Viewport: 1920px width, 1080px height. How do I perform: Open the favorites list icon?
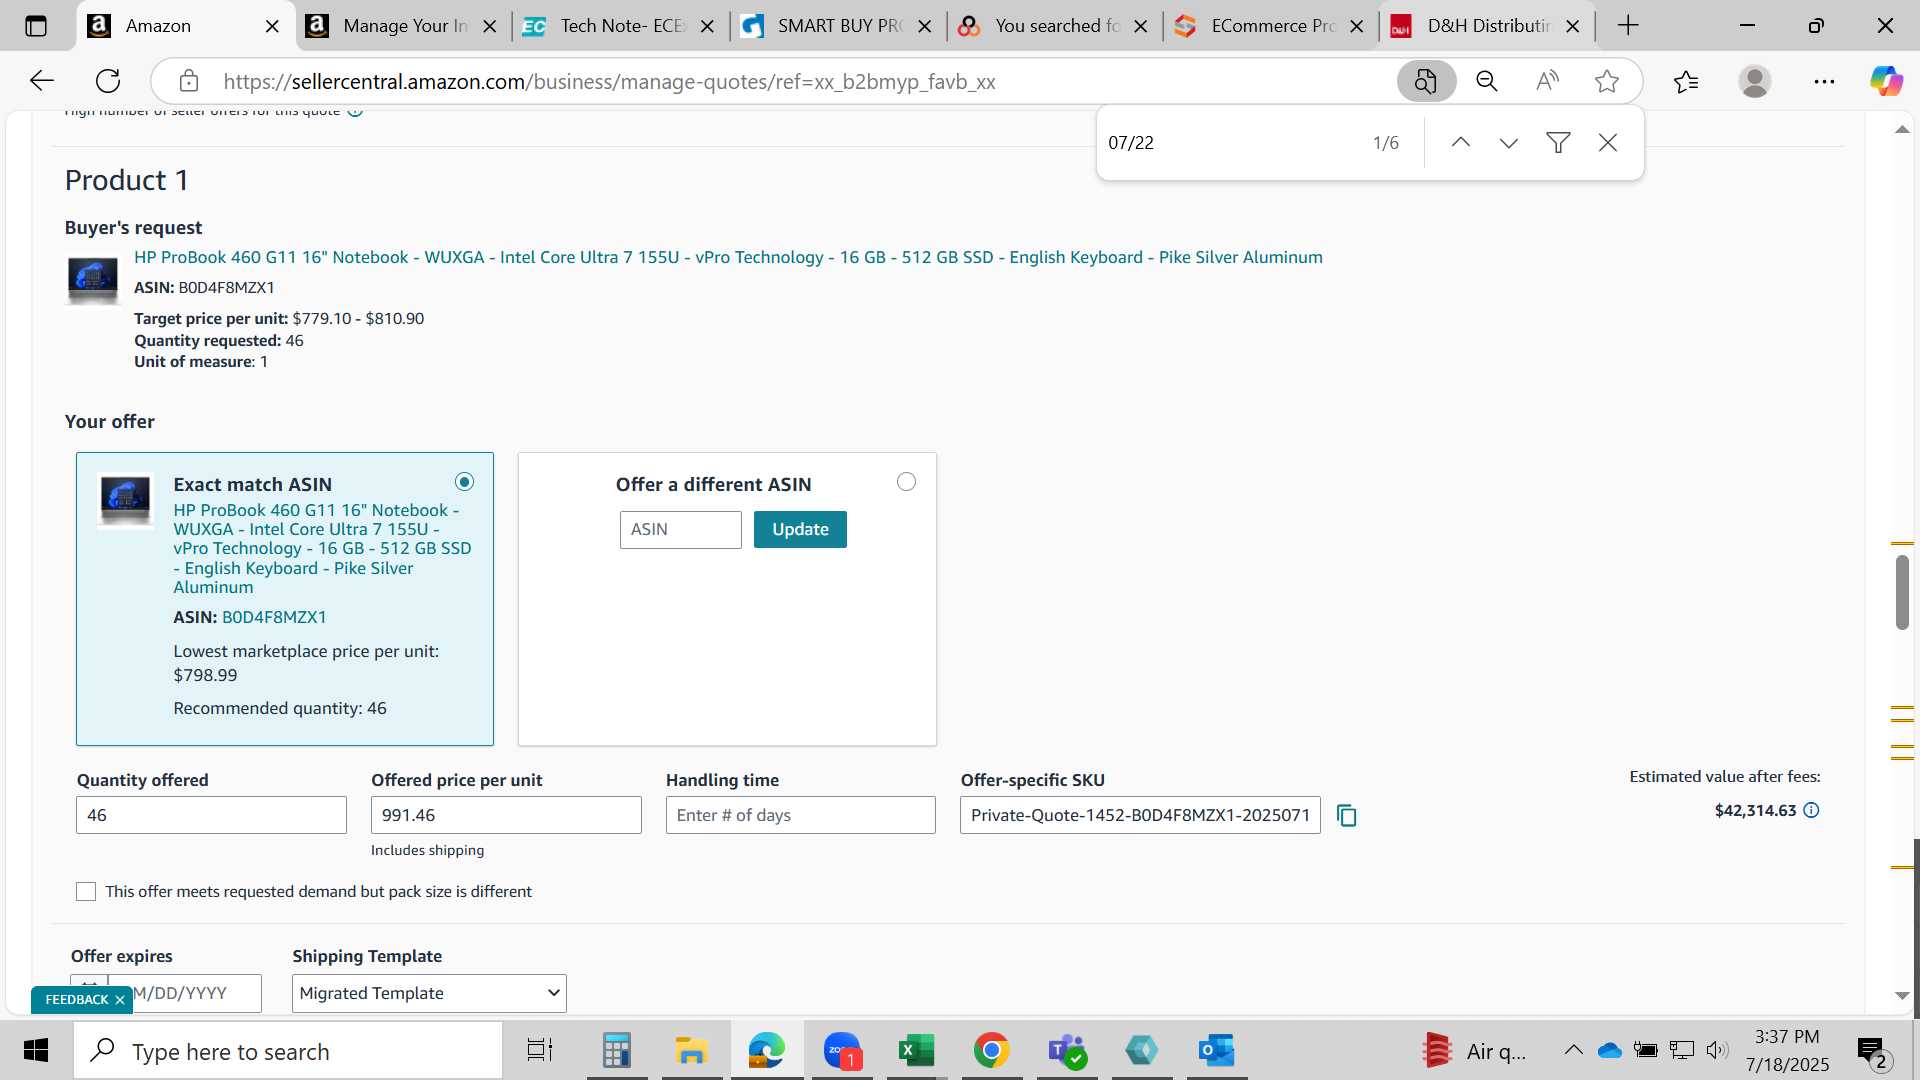1686,81
